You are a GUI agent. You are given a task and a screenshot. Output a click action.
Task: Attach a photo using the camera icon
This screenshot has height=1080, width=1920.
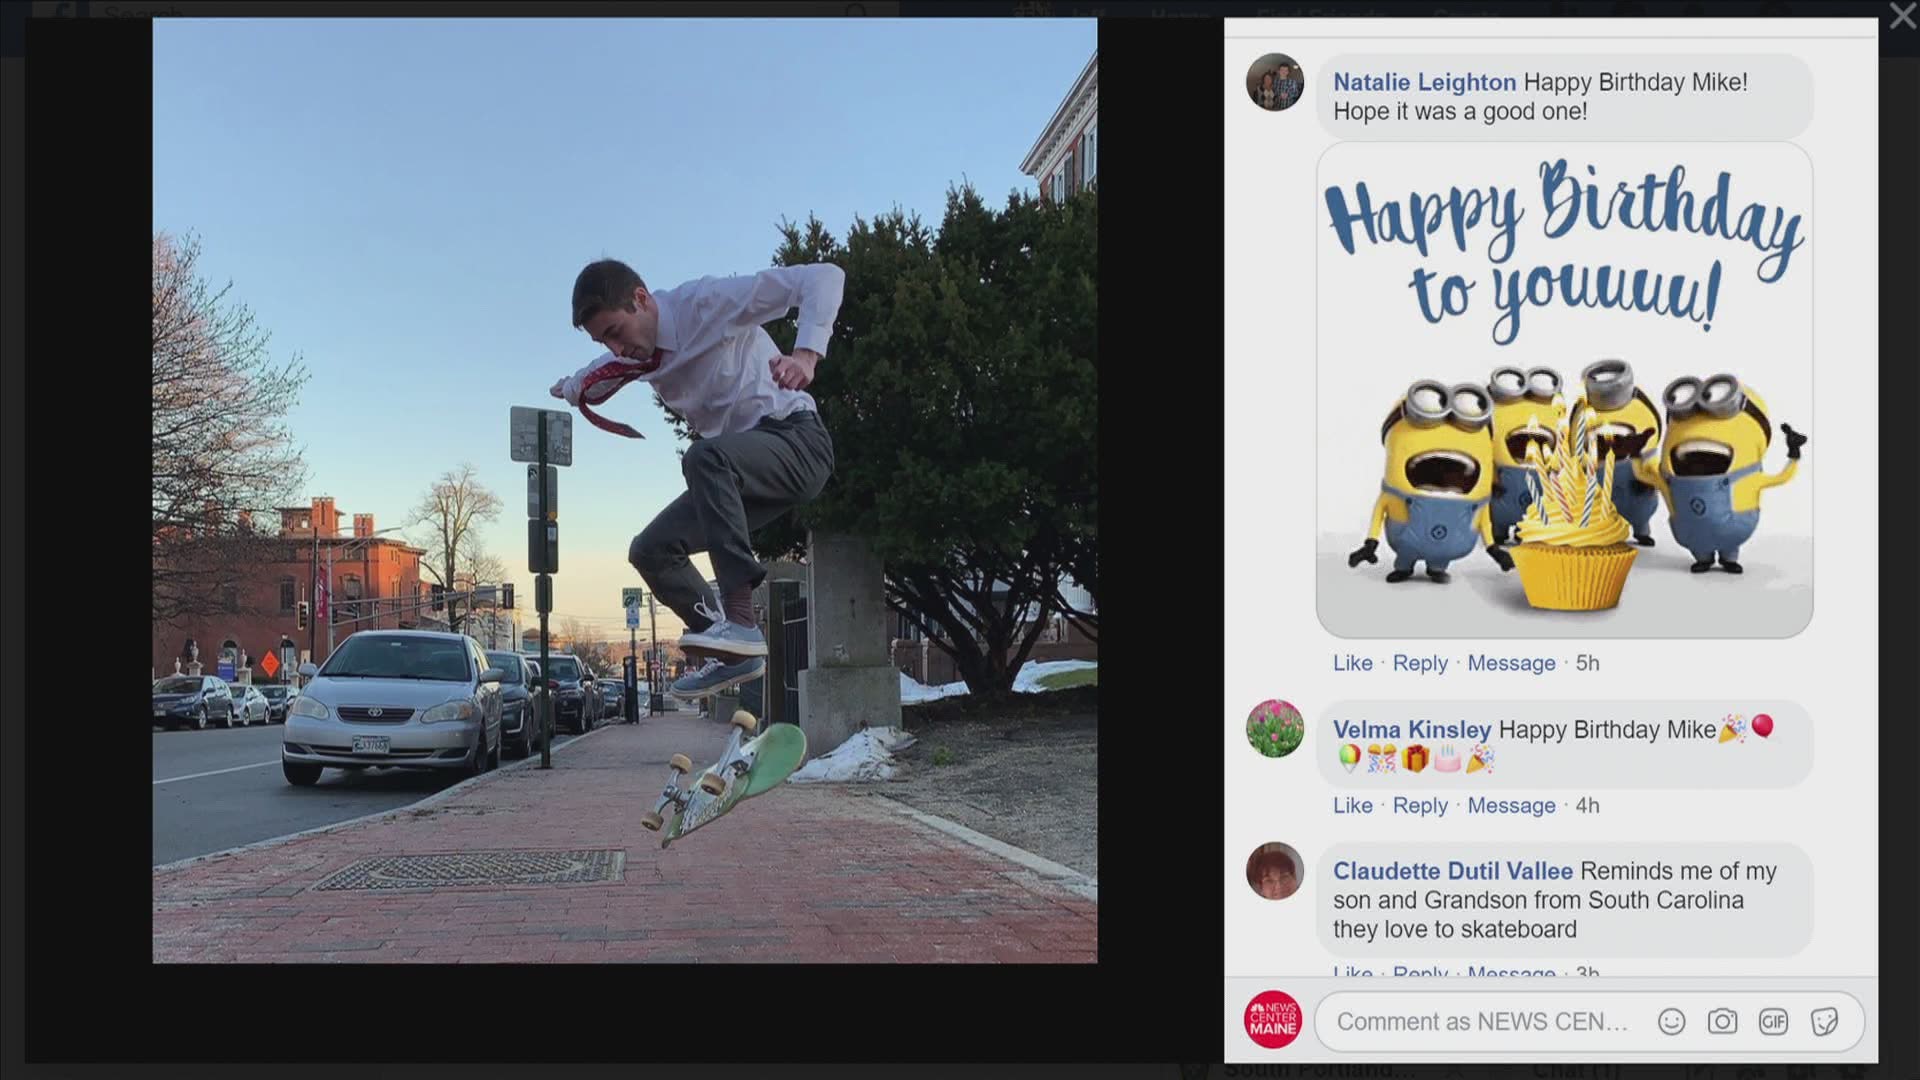coord(1723,1021)
